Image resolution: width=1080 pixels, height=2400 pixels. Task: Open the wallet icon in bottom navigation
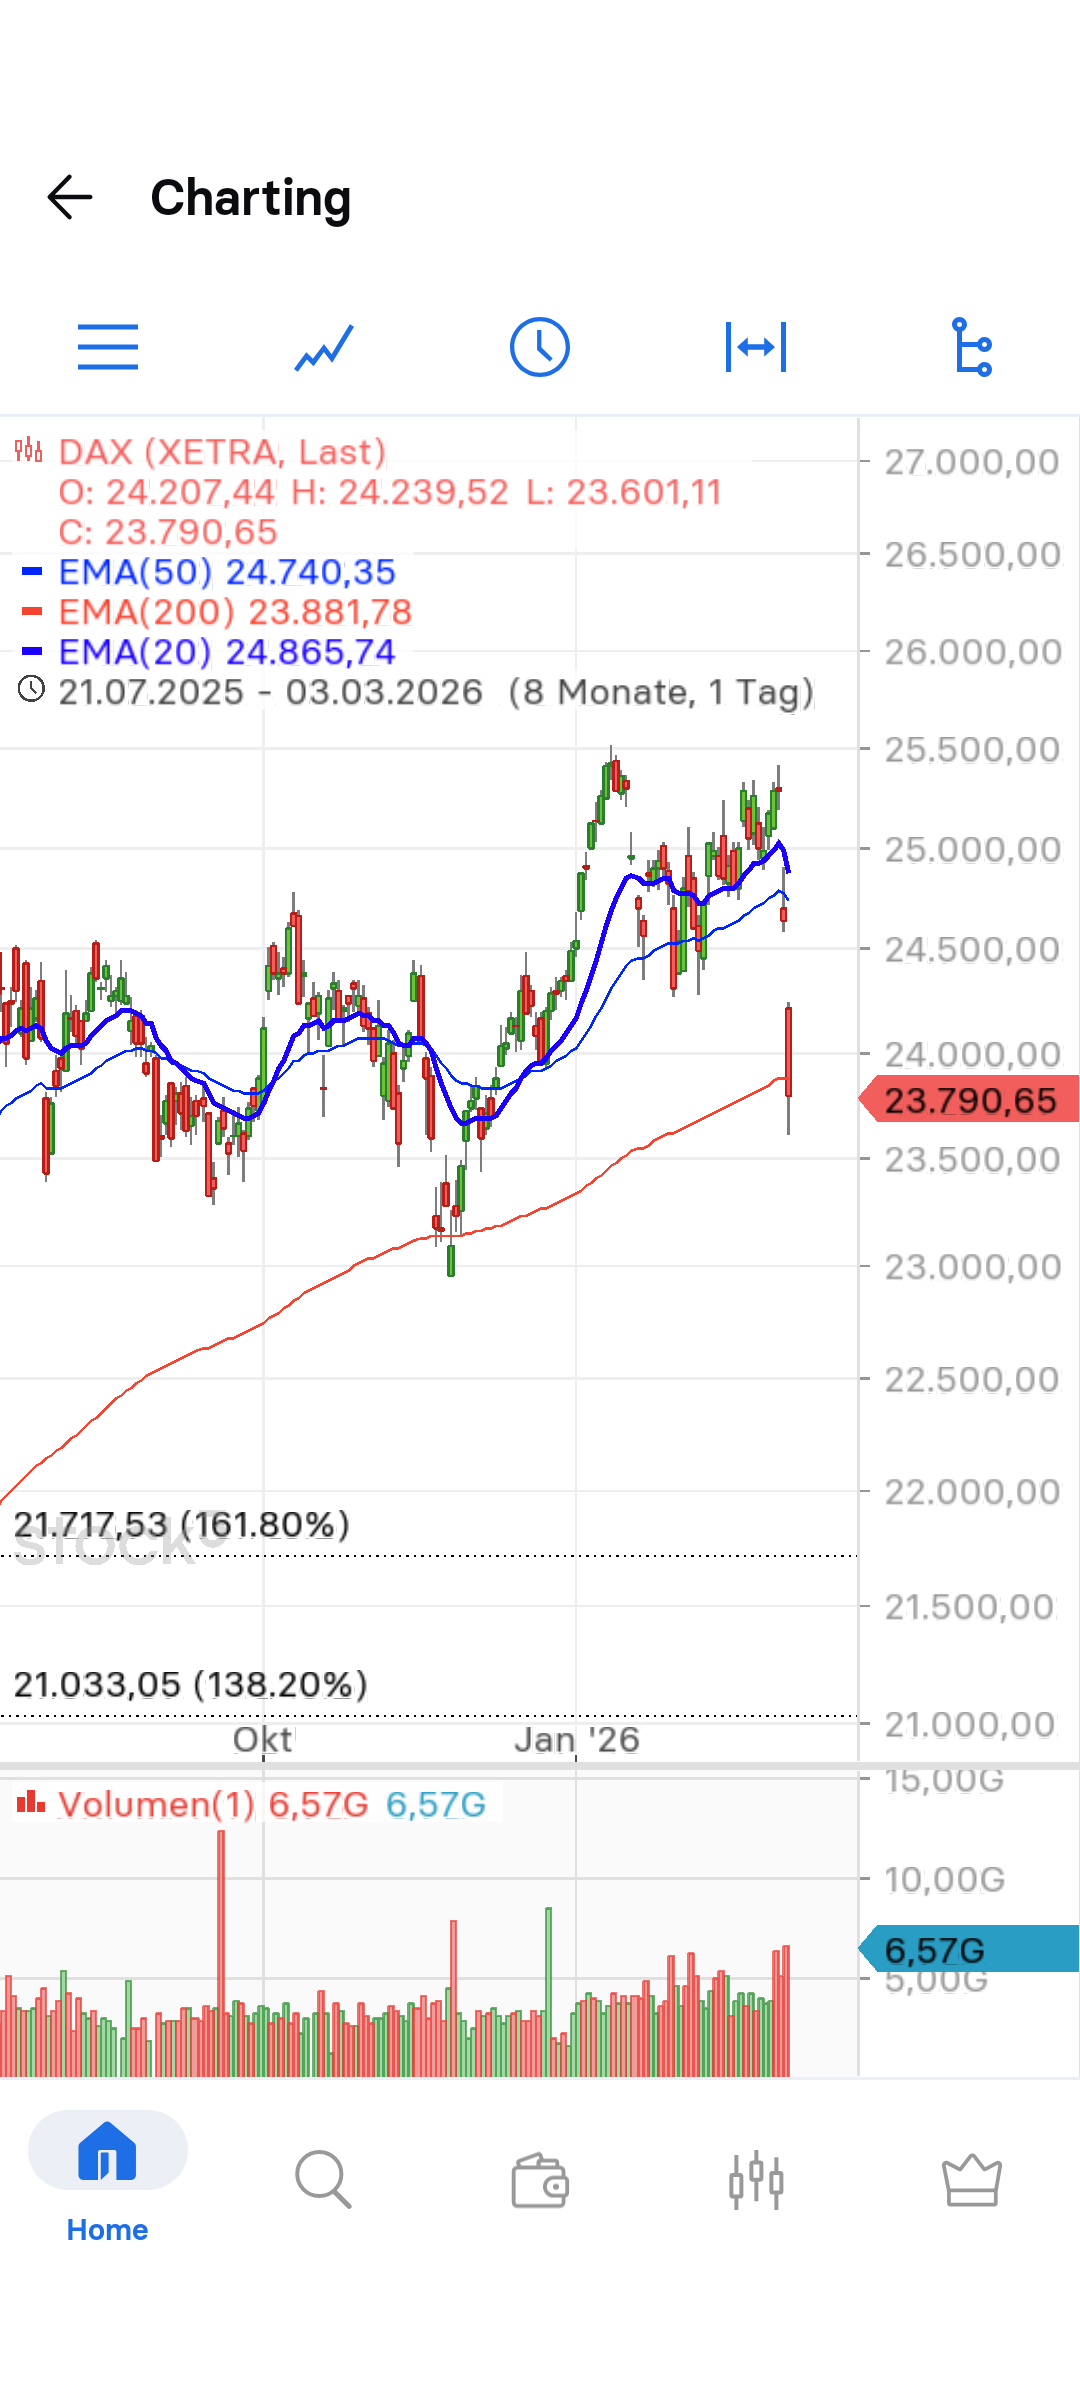point(540,2180)
